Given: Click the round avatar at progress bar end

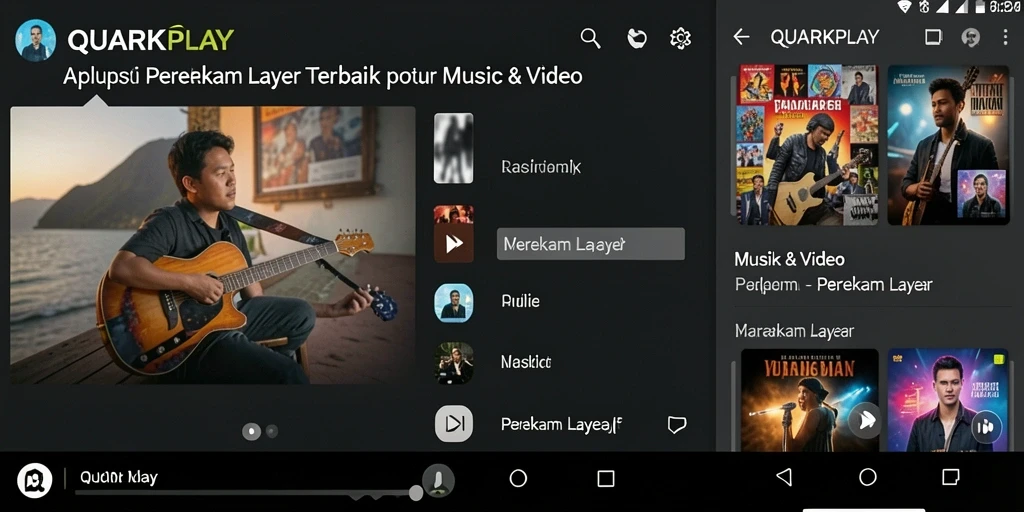Looking at the screenshot, I should point(438,481).
